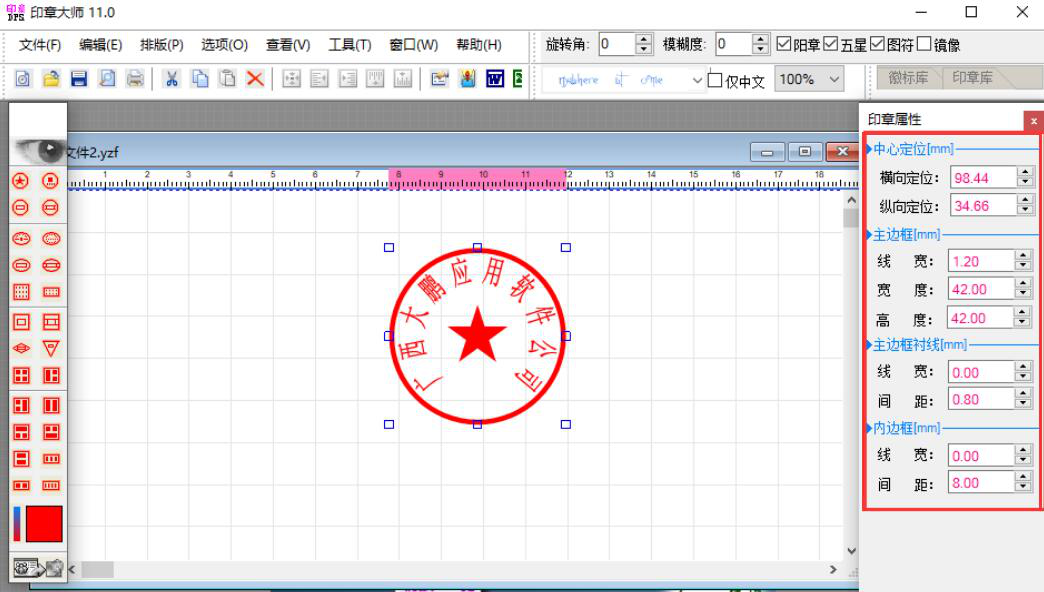Select the diamond seal template
This screenshot has height=592, width=1044.
tap(21, 348)
